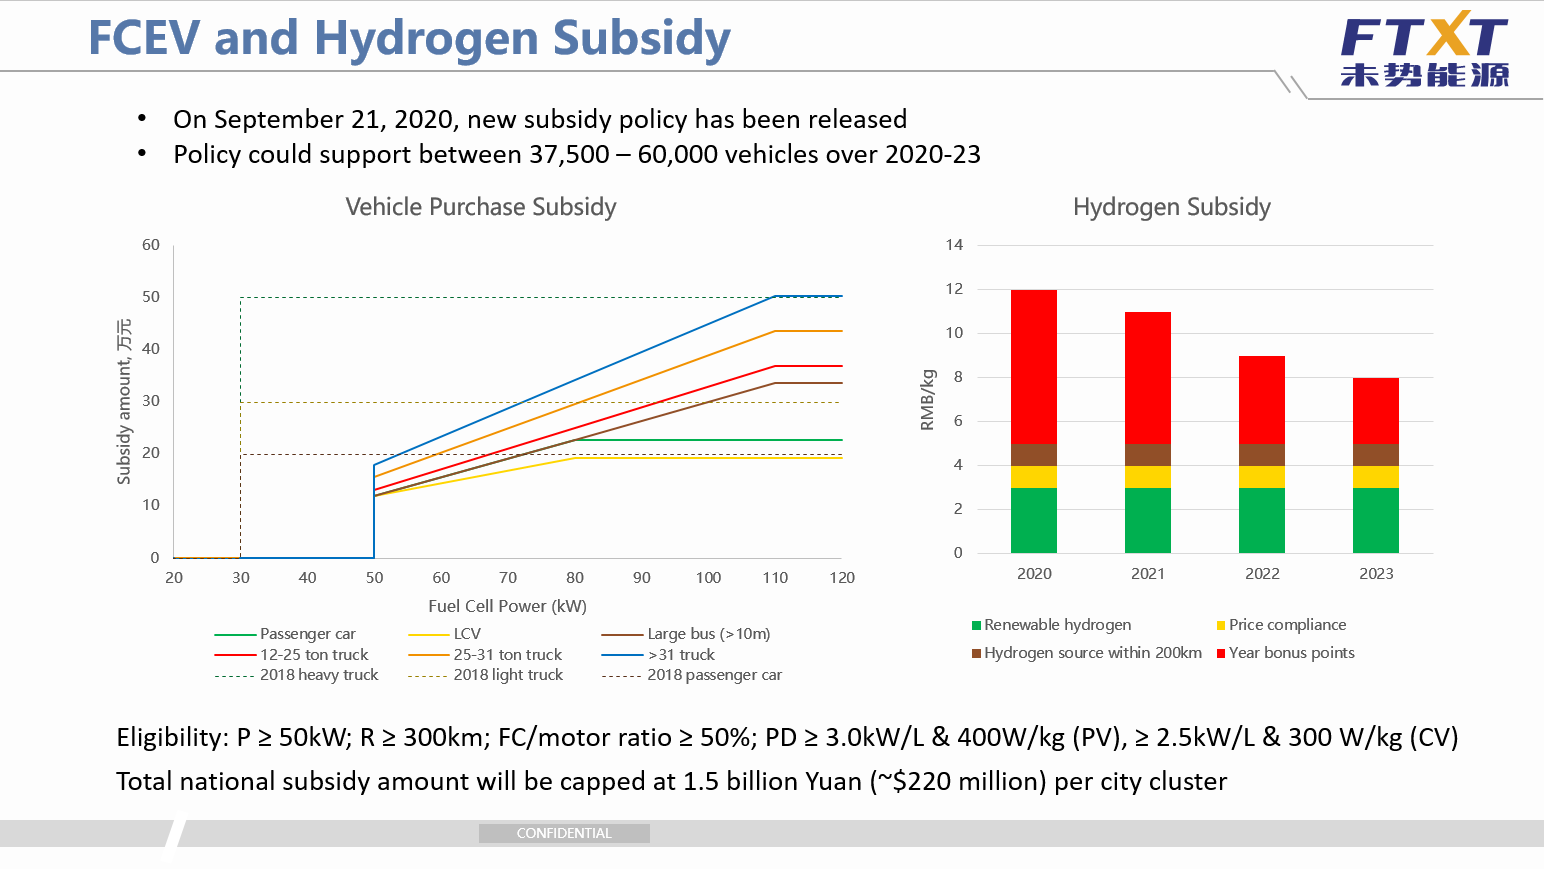Click the red segment of 2020 bar
Viewport: 1544px width, 869px height.
(x=1034, y=367)
